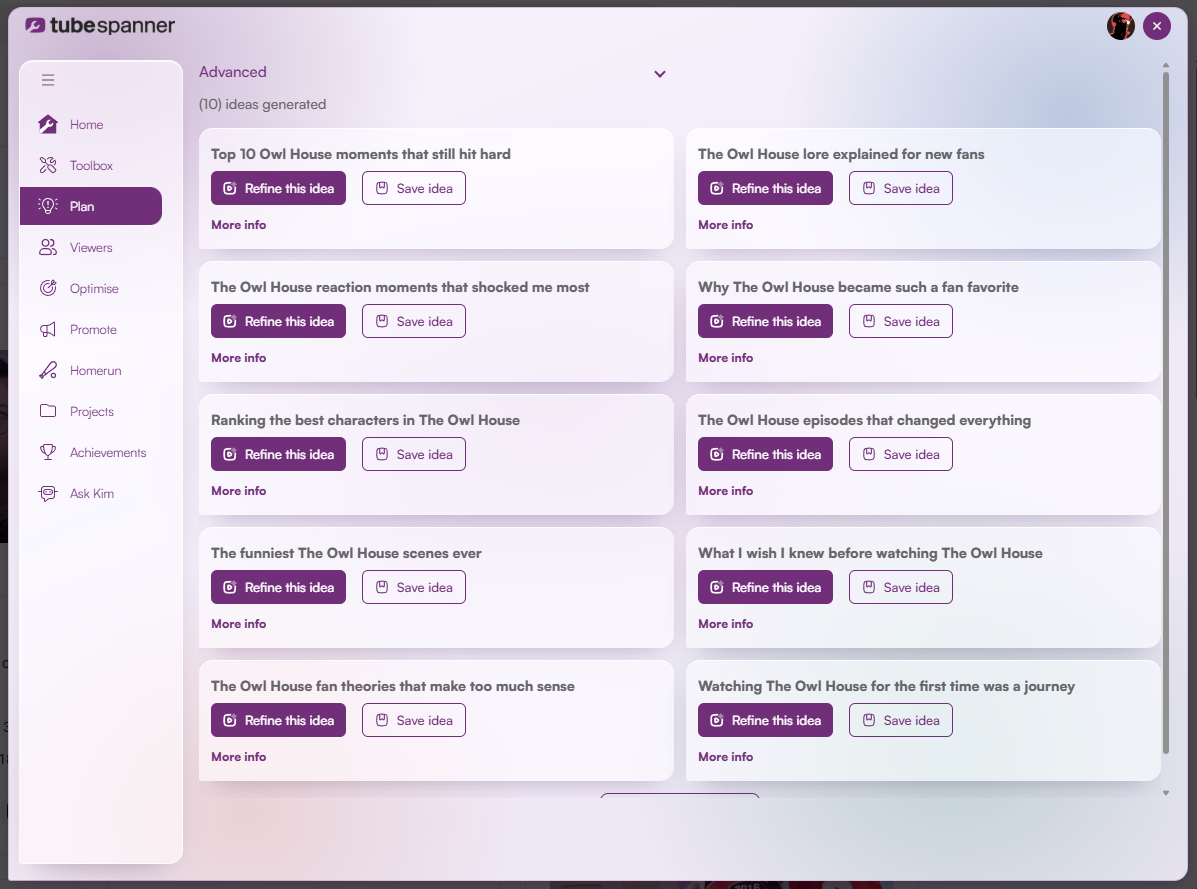Refine 'Top 10 Owl House moments' idea
1197x889 pixels.
pos(278,188)
